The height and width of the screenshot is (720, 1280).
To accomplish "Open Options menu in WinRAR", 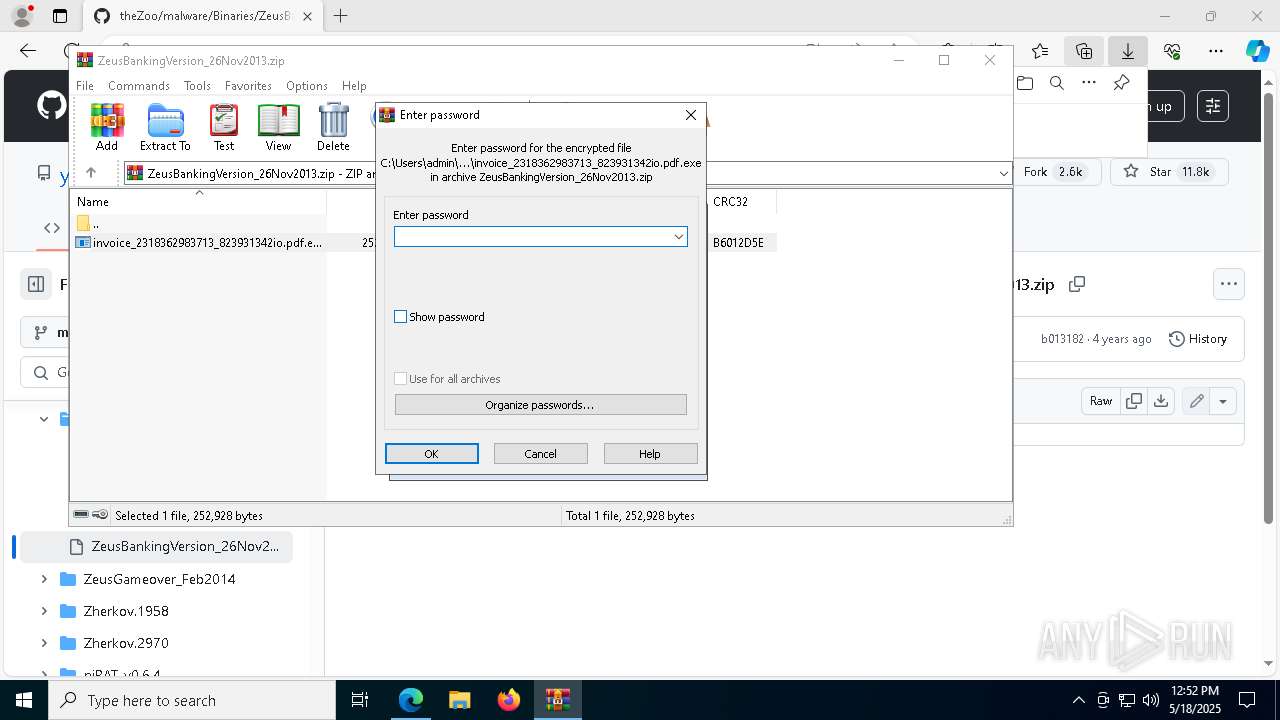I will coord(307,86).
